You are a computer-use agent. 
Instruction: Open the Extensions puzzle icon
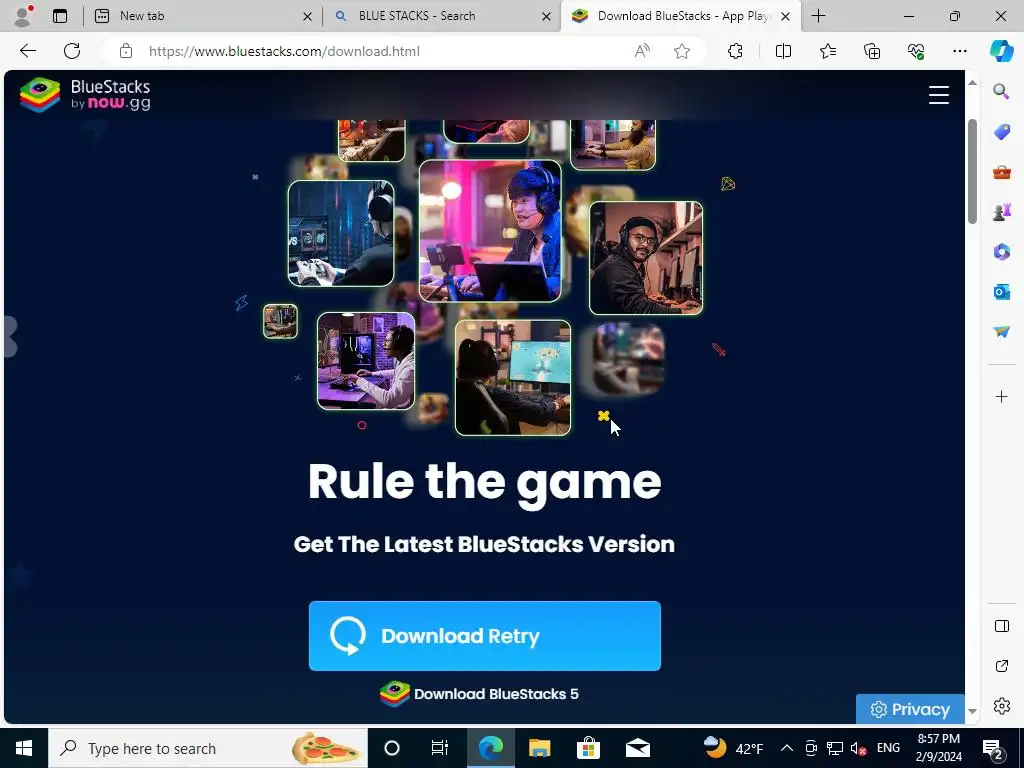coord(735,51)
